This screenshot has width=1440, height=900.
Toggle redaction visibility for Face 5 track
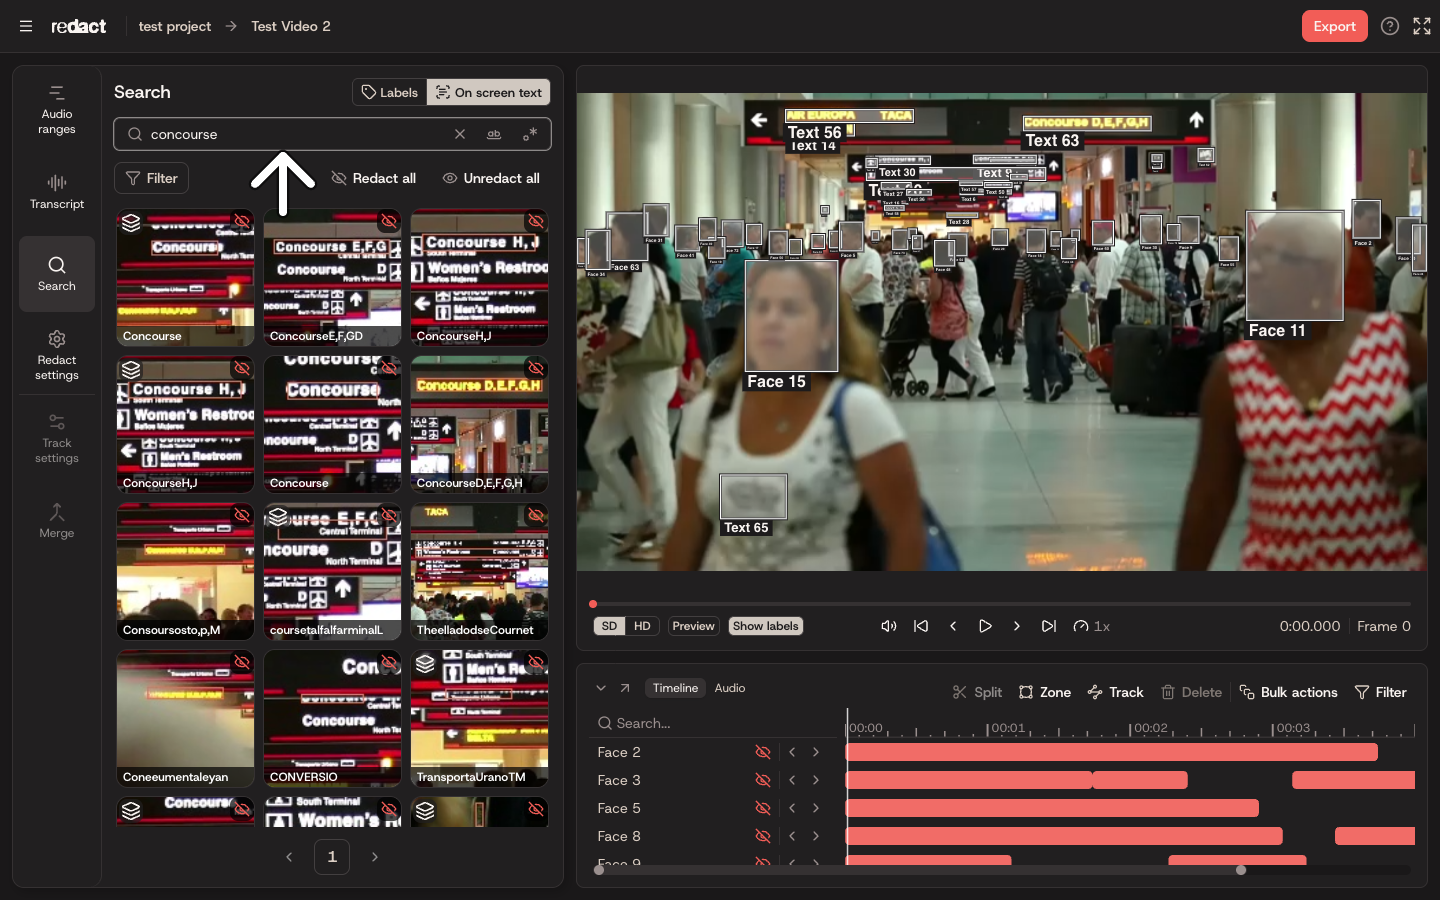[763, 808]
